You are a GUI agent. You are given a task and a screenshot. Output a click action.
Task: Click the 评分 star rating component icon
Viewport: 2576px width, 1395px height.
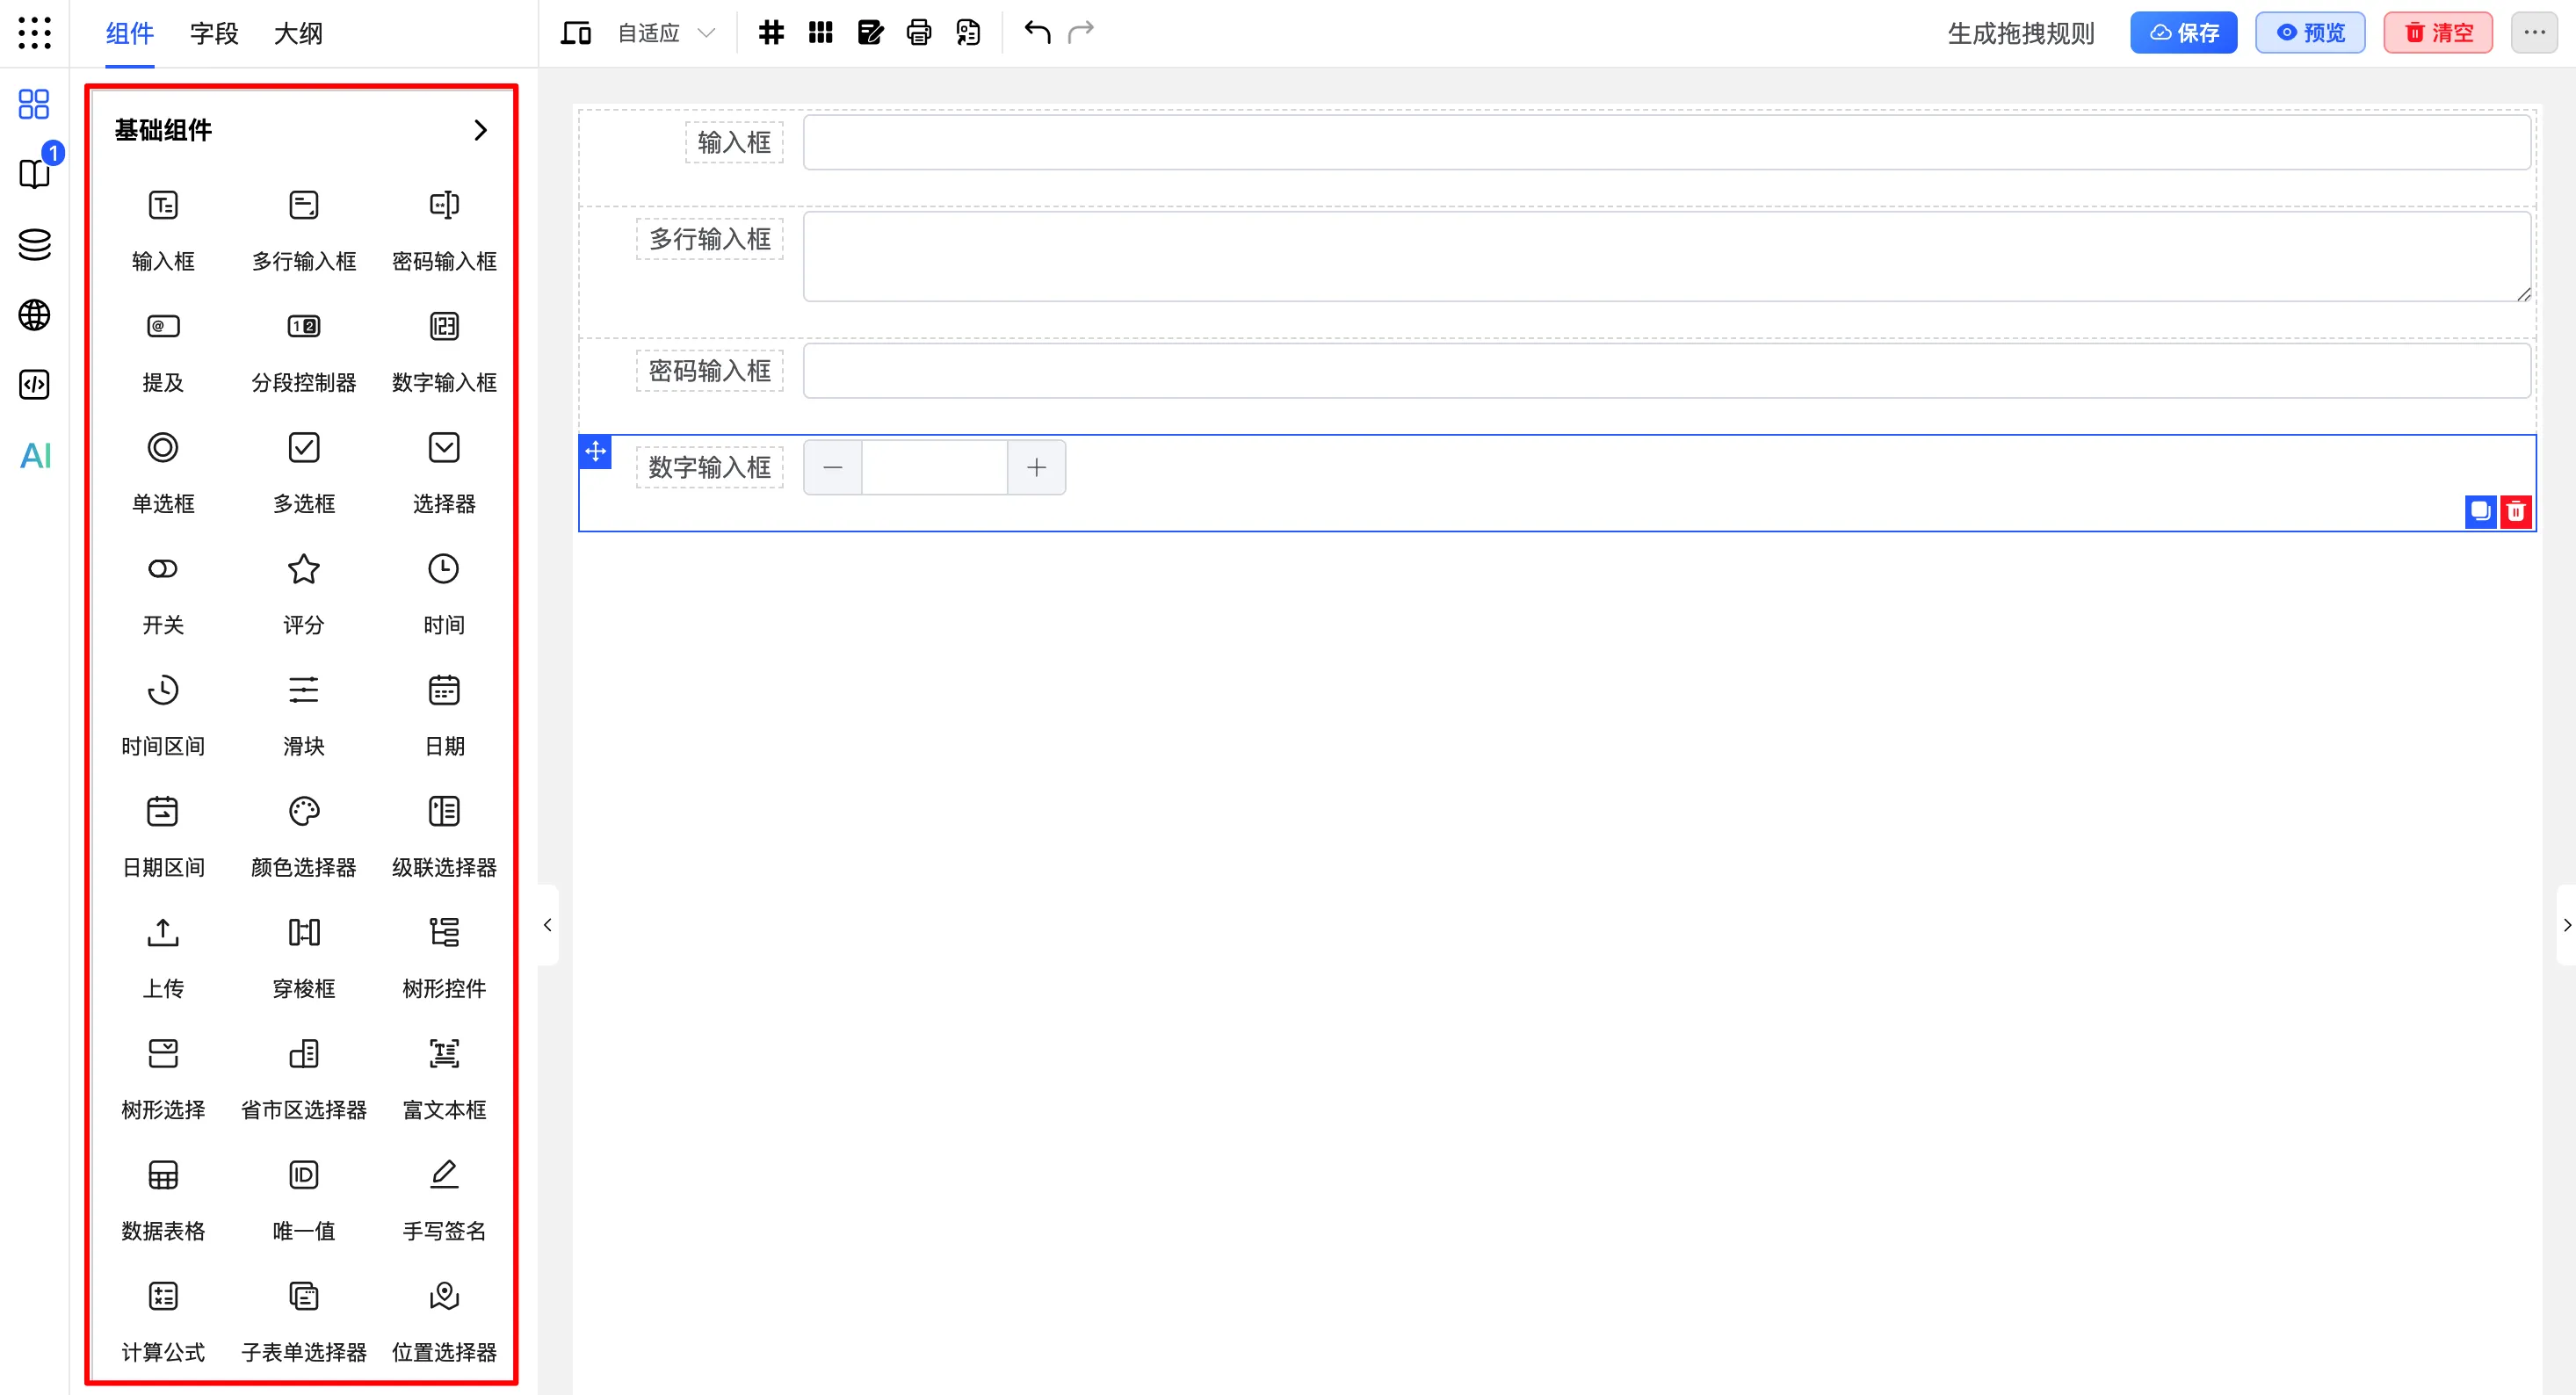click(x=303, y=569)
